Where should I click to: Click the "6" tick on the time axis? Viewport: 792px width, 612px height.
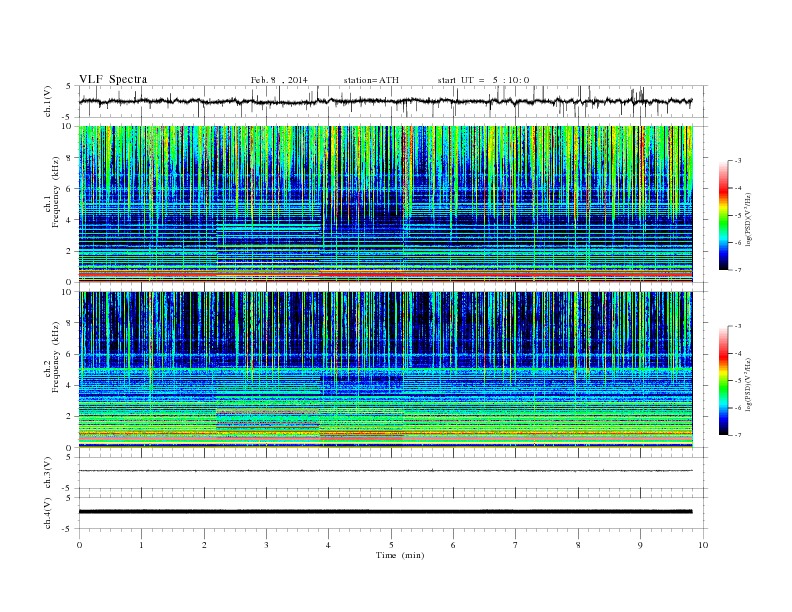[453, 545]
